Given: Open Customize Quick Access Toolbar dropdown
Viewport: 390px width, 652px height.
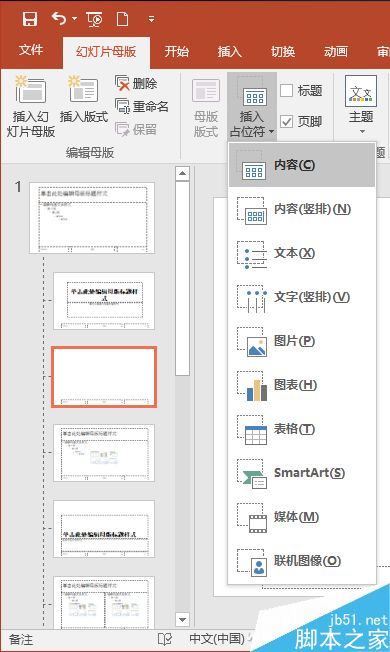Looking at the screenshot, I should coord(151,19).
